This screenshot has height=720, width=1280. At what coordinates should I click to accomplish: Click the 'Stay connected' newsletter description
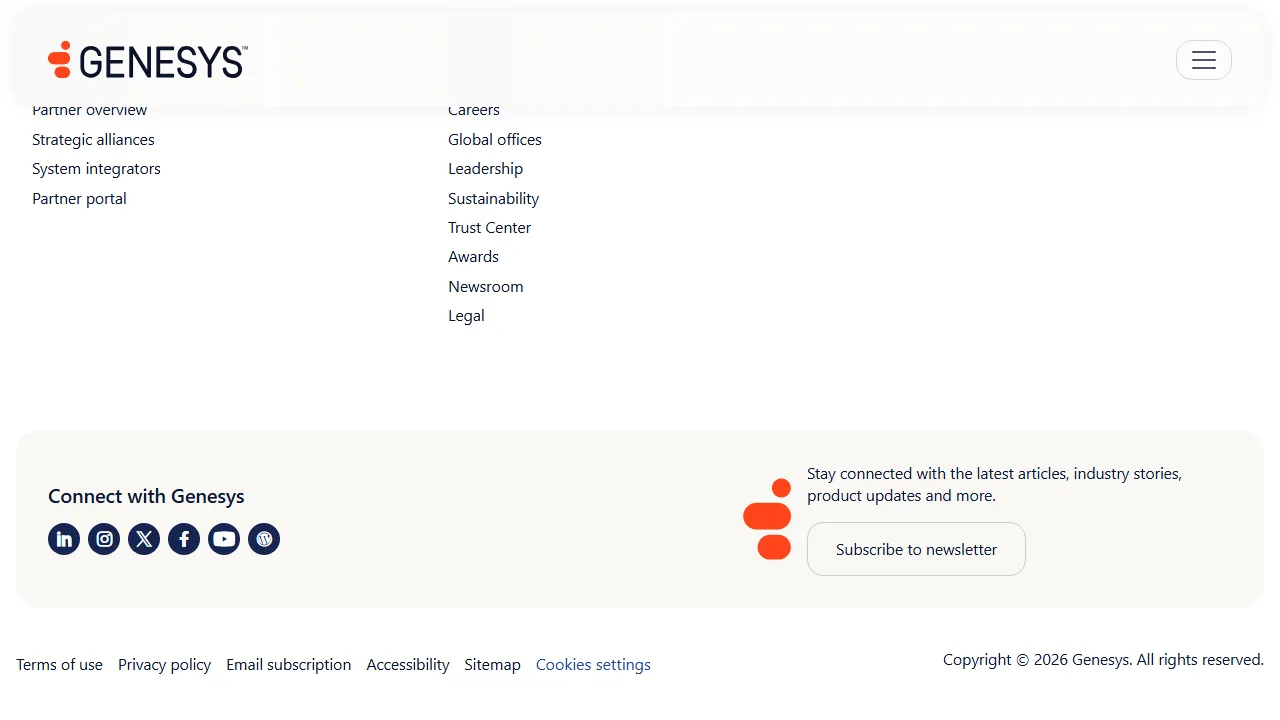click(x=994, y=484)
